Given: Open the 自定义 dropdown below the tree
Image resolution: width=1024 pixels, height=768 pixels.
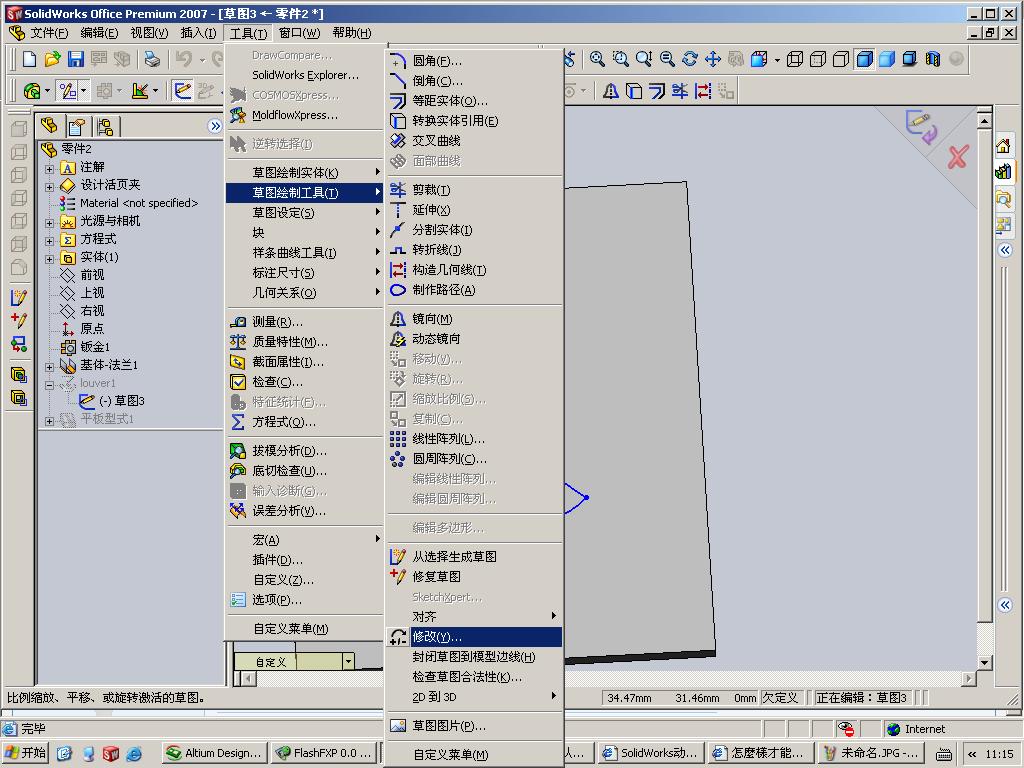Looking at the screenshot, I should click(348, 662).
